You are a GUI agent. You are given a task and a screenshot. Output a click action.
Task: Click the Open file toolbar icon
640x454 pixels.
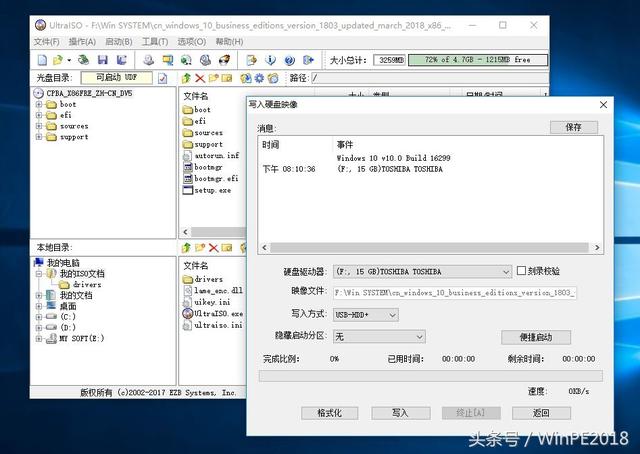pyautogui.click(x=58, y=60)
